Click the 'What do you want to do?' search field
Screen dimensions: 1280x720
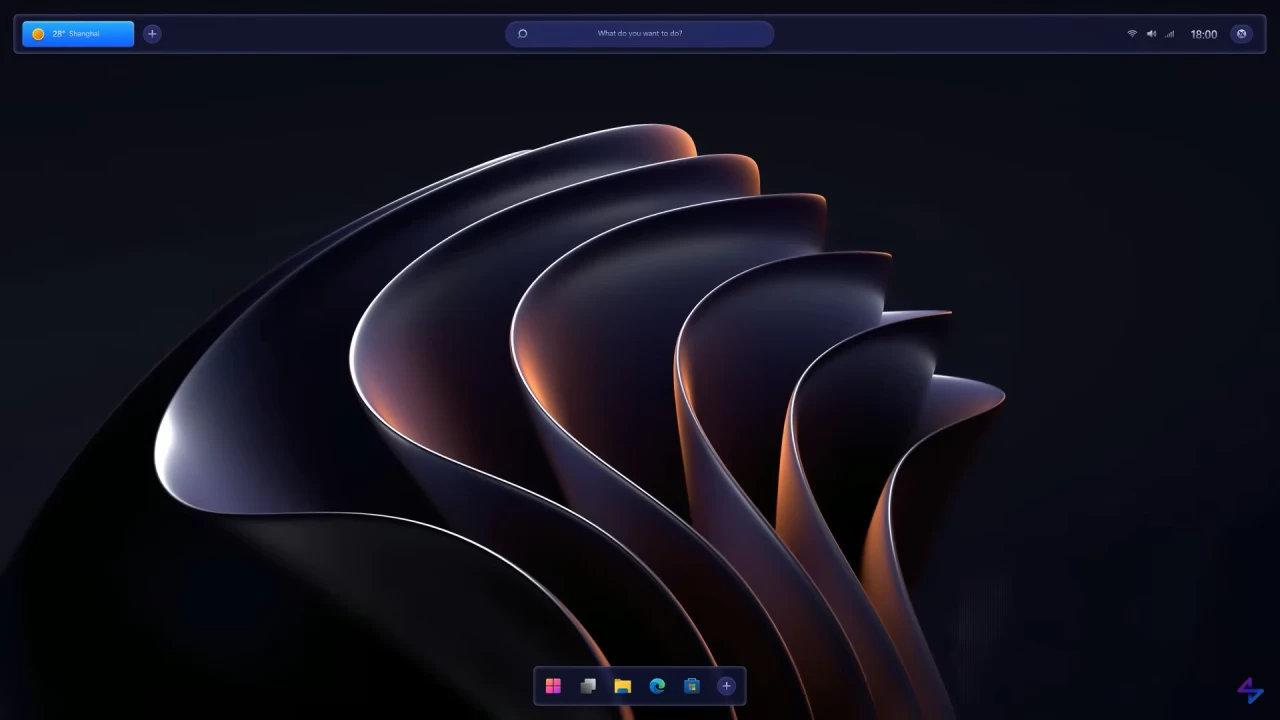point(640,33)
